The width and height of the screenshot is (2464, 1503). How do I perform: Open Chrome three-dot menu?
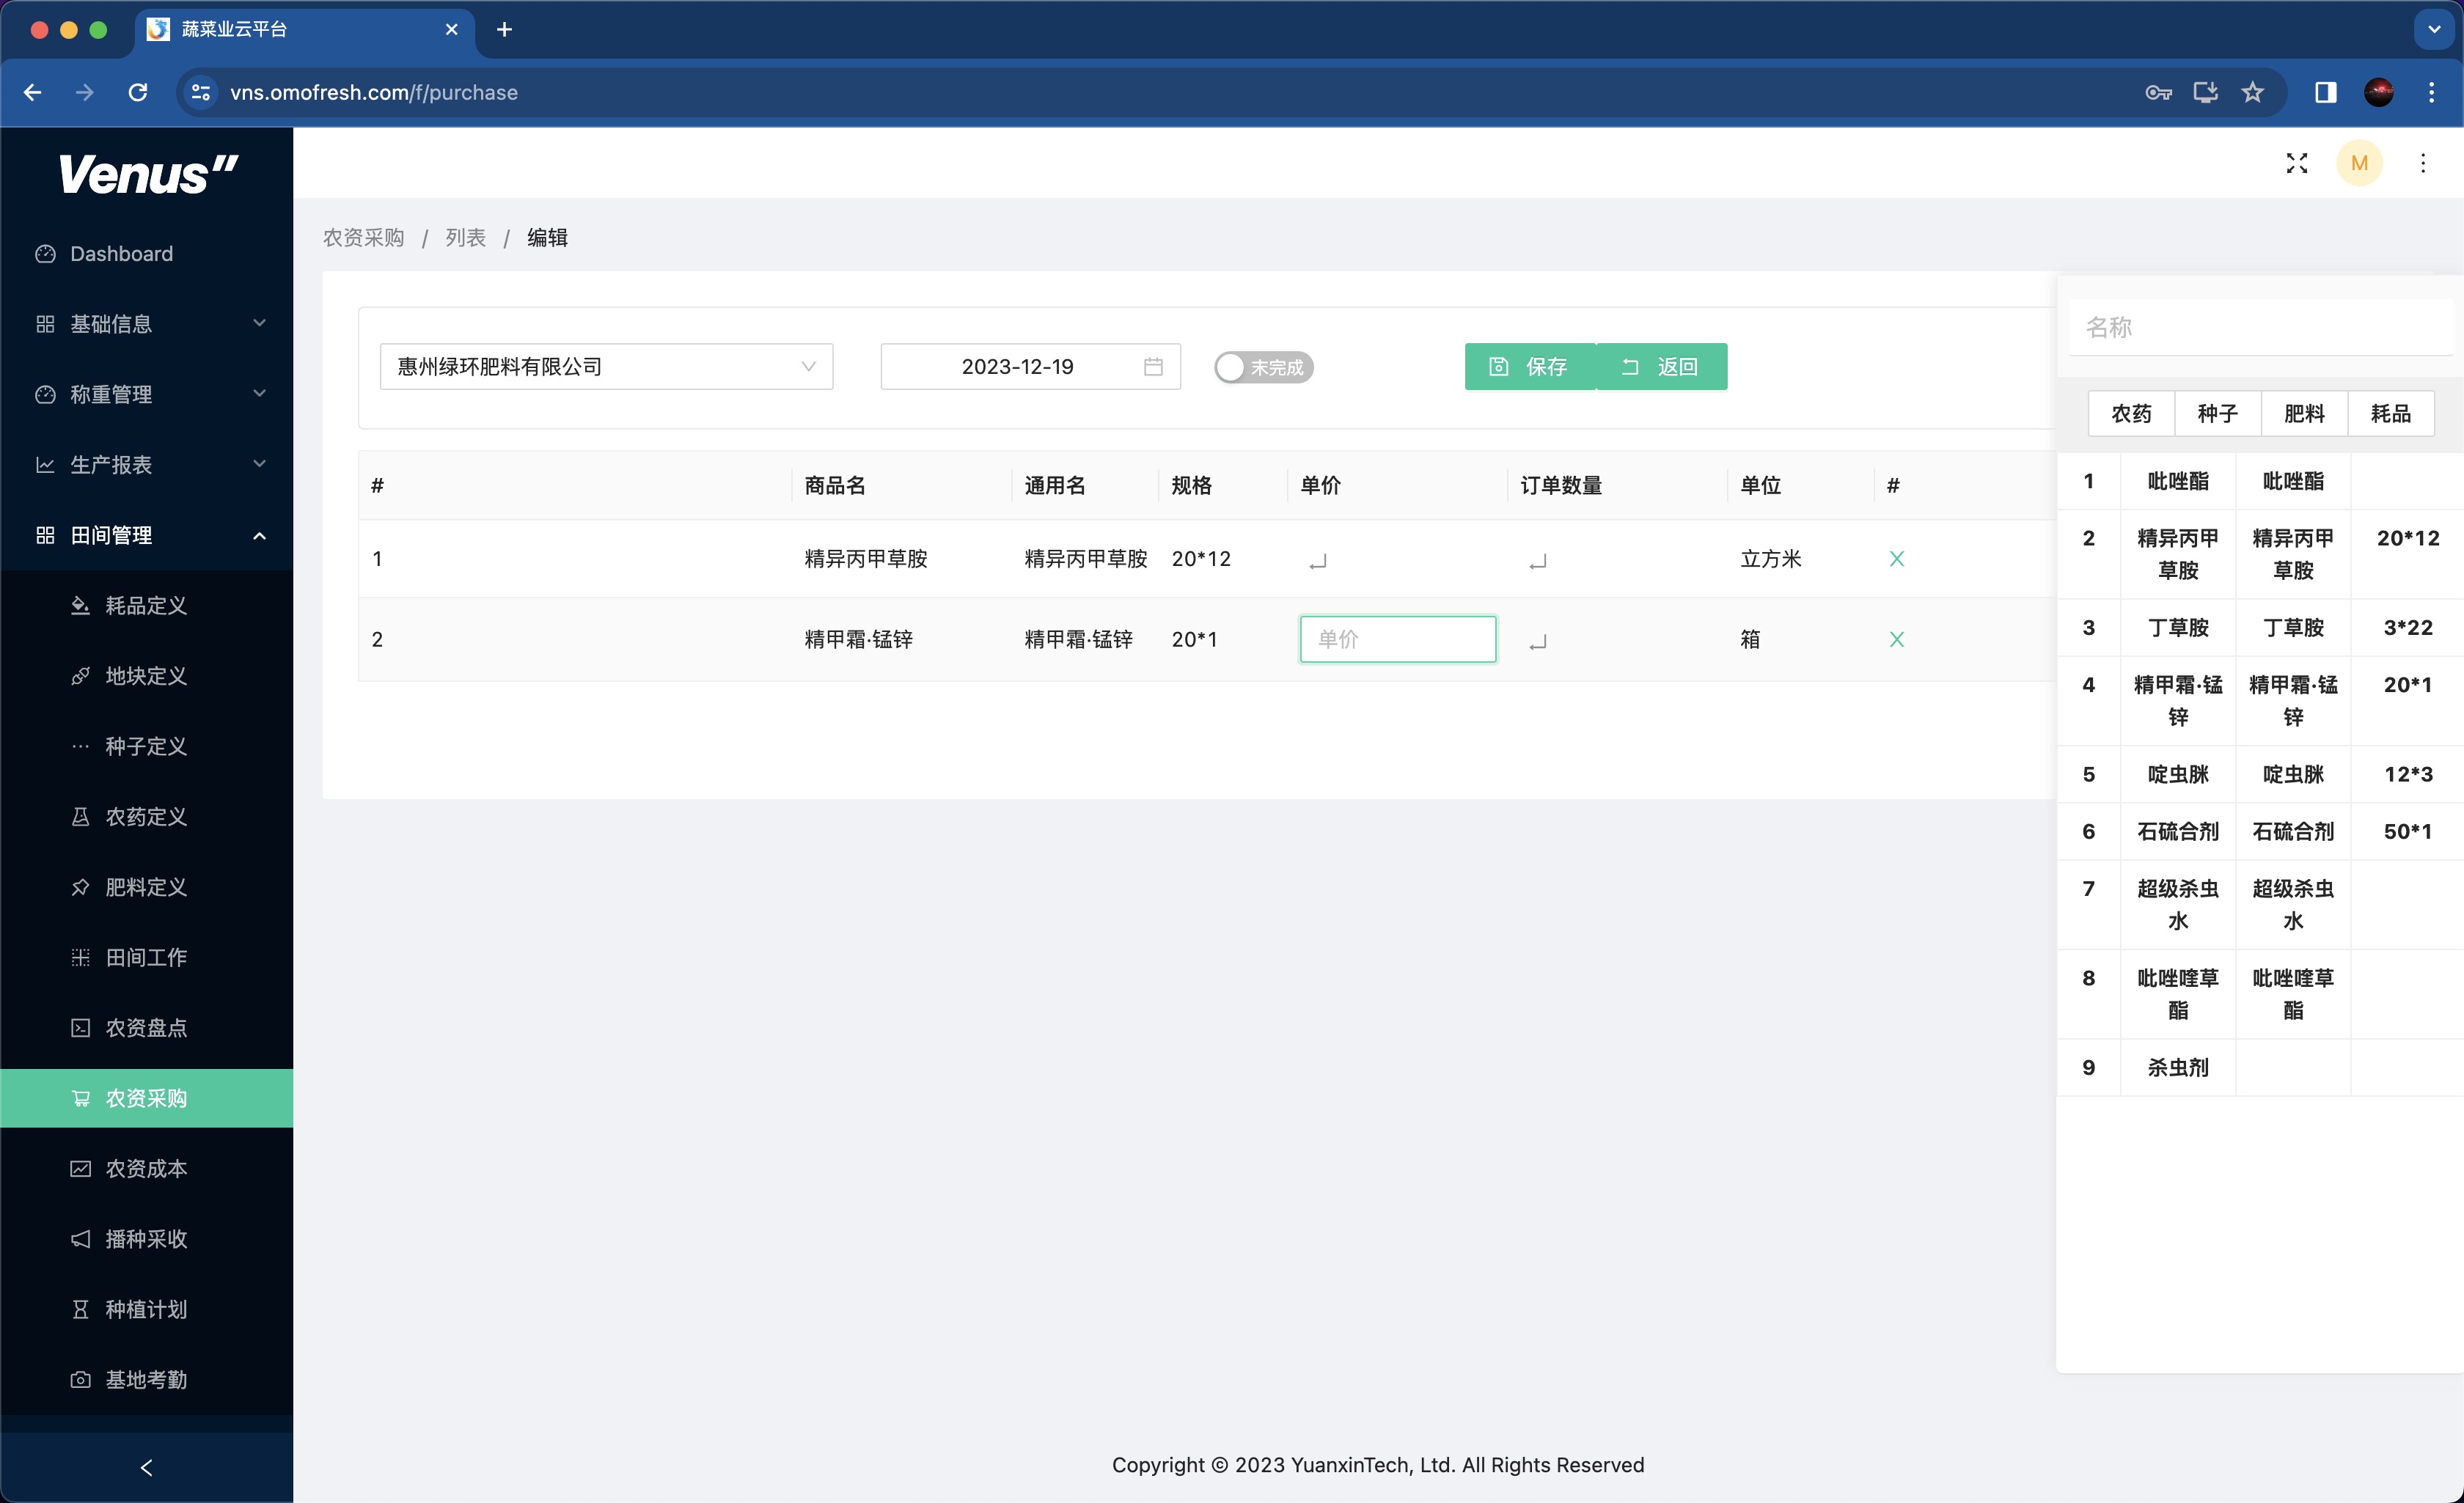(x=2431, y=92)
